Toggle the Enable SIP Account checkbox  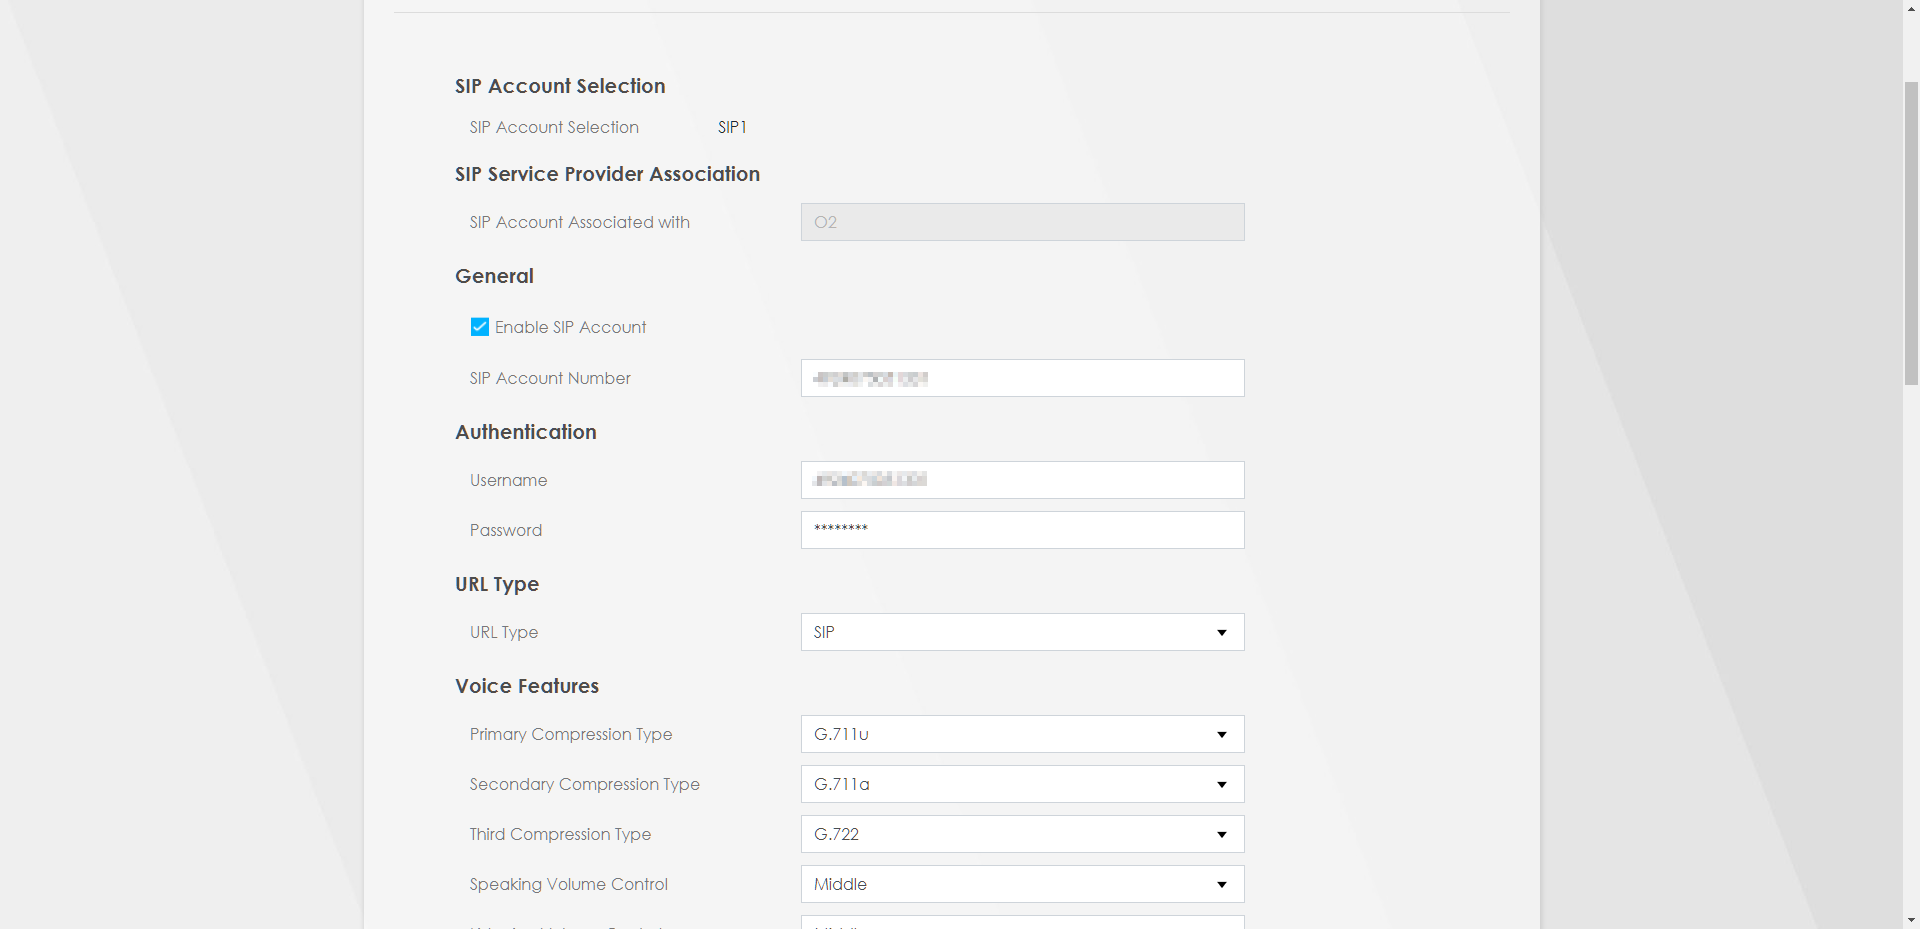(x=480, y=327)
